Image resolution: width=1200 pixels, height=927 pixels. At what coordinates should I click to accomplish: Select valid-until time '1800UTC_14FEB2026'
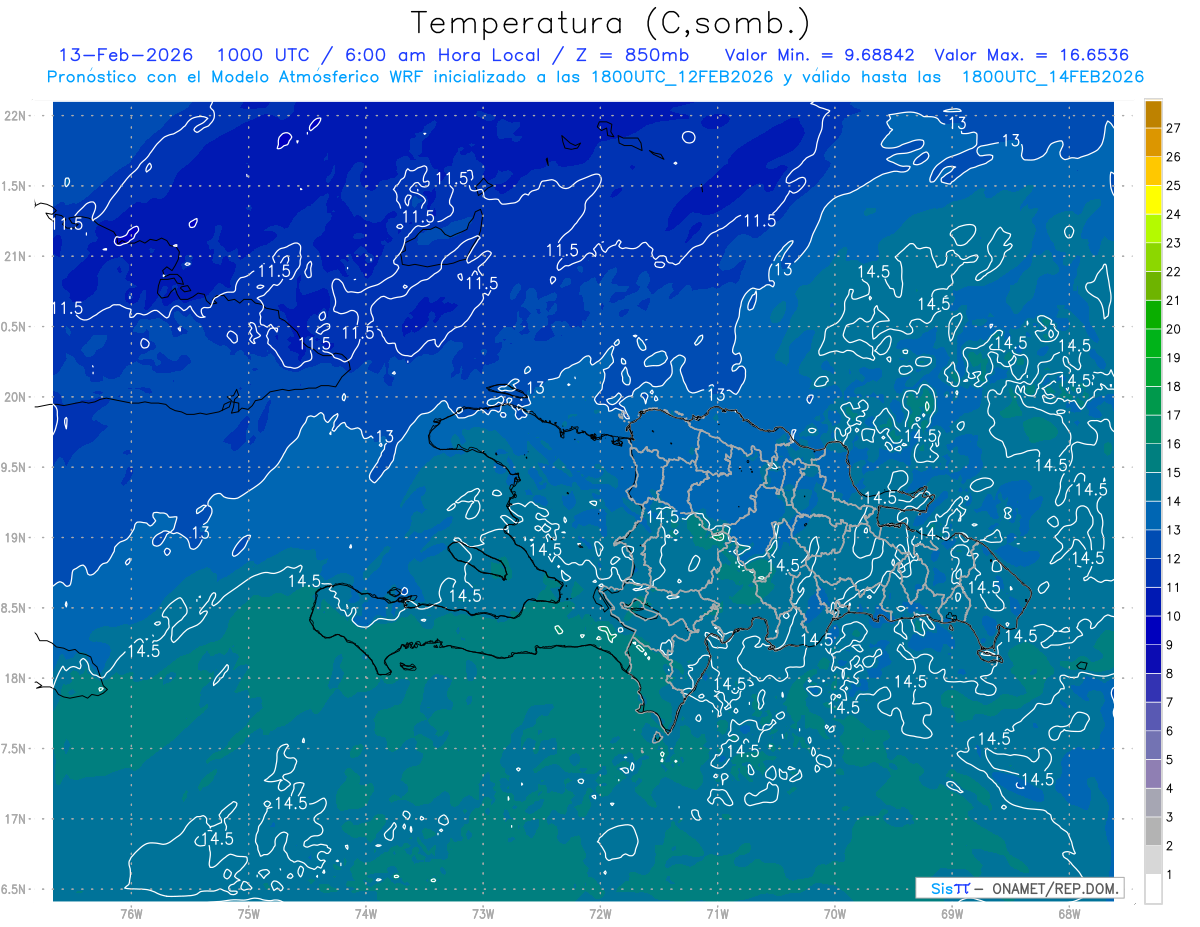(x=1053, y=77)
